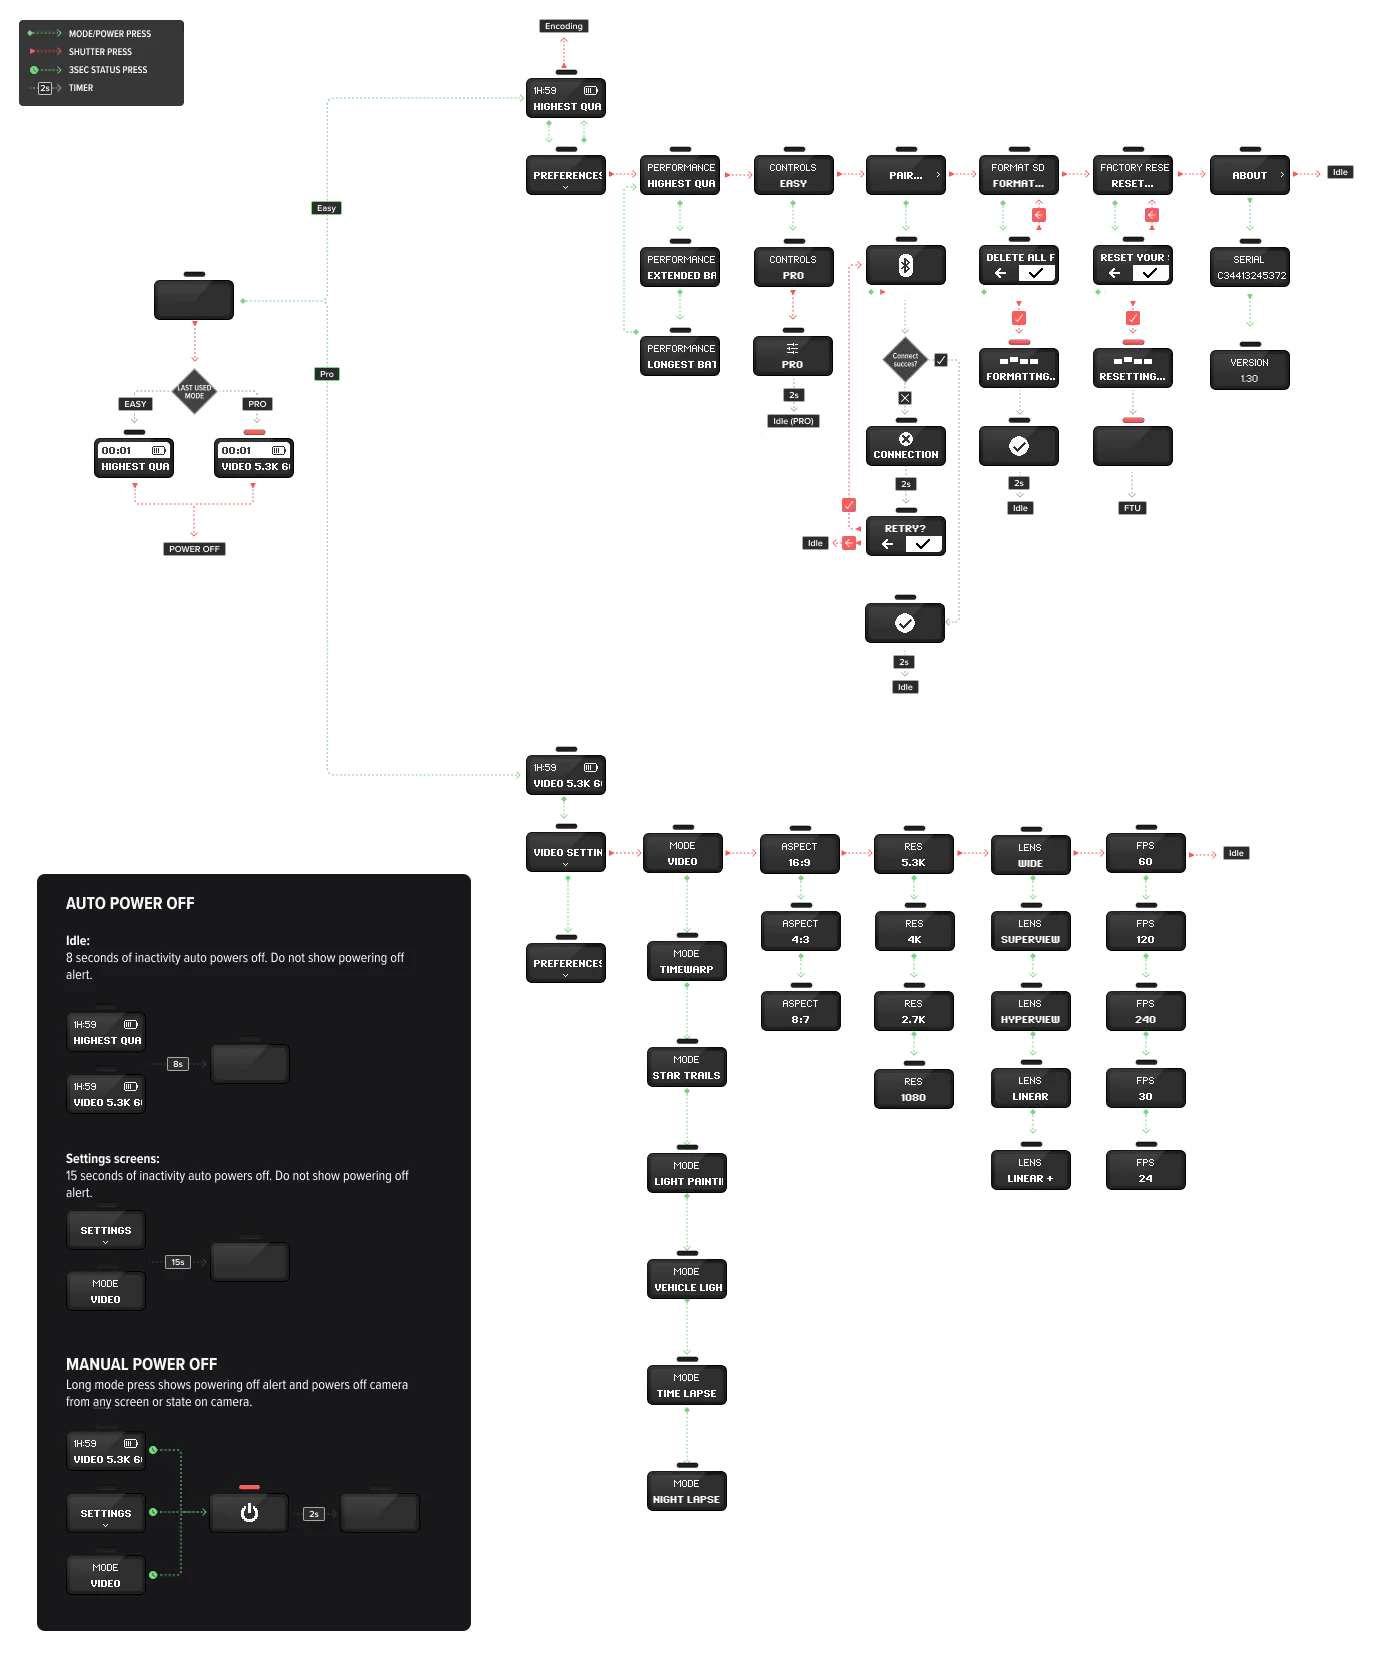
Task: Click the PAIR... right chevron
Action: (938, 175)
